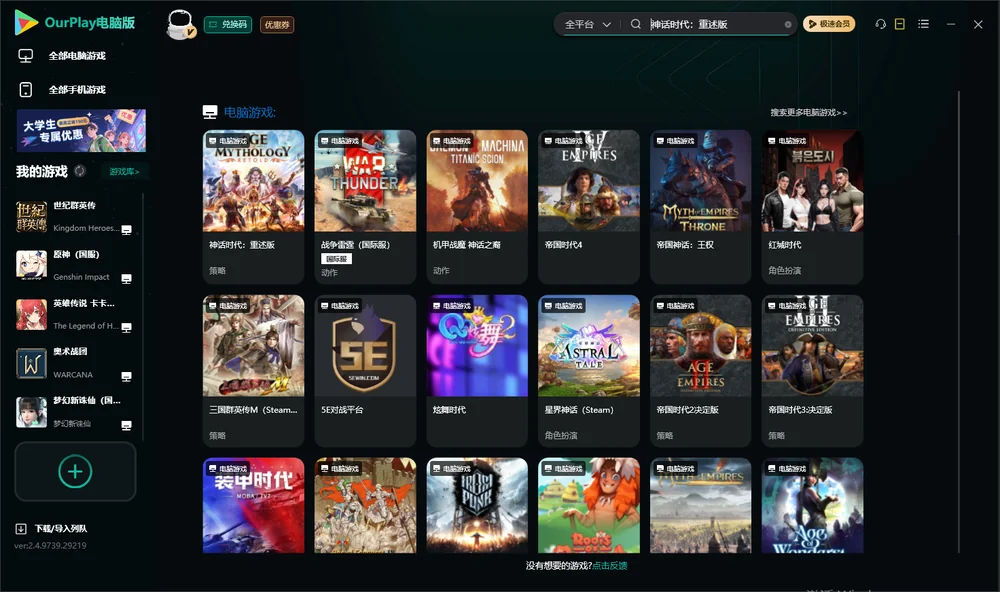Open the customer service headset icon

click(x=881, y=24)
